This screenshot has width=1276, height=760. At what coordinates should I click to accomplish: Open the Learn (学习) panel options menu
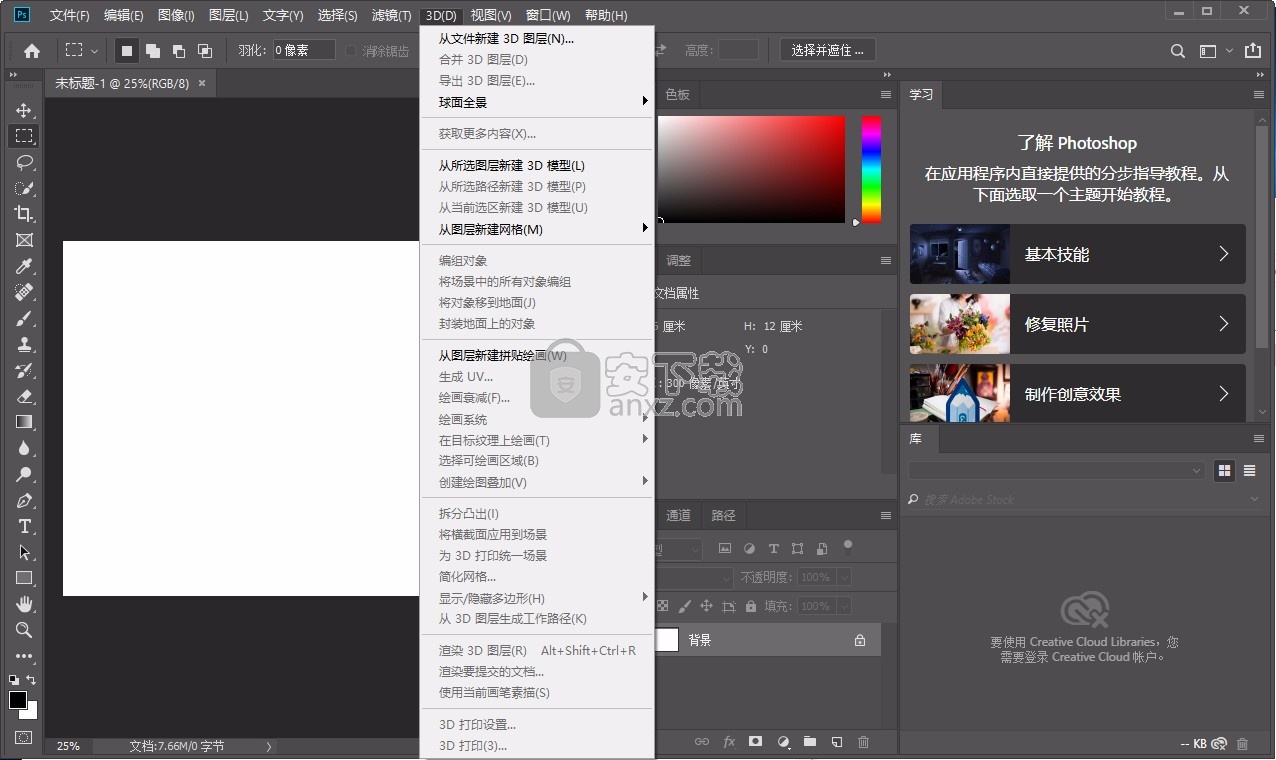point(1259,94)
